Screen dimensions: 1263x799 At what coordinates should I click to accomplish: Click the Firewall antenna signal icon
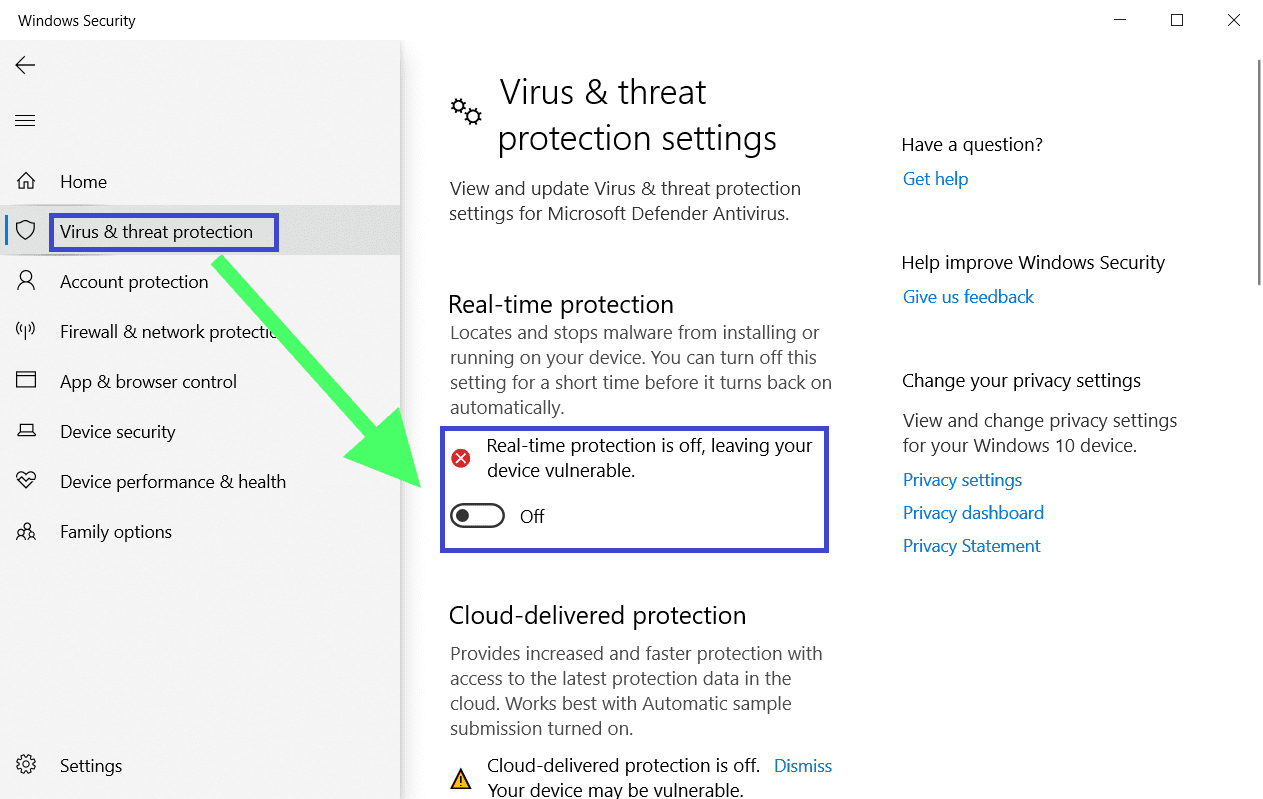pyautogui.click(x=26, y=331)
